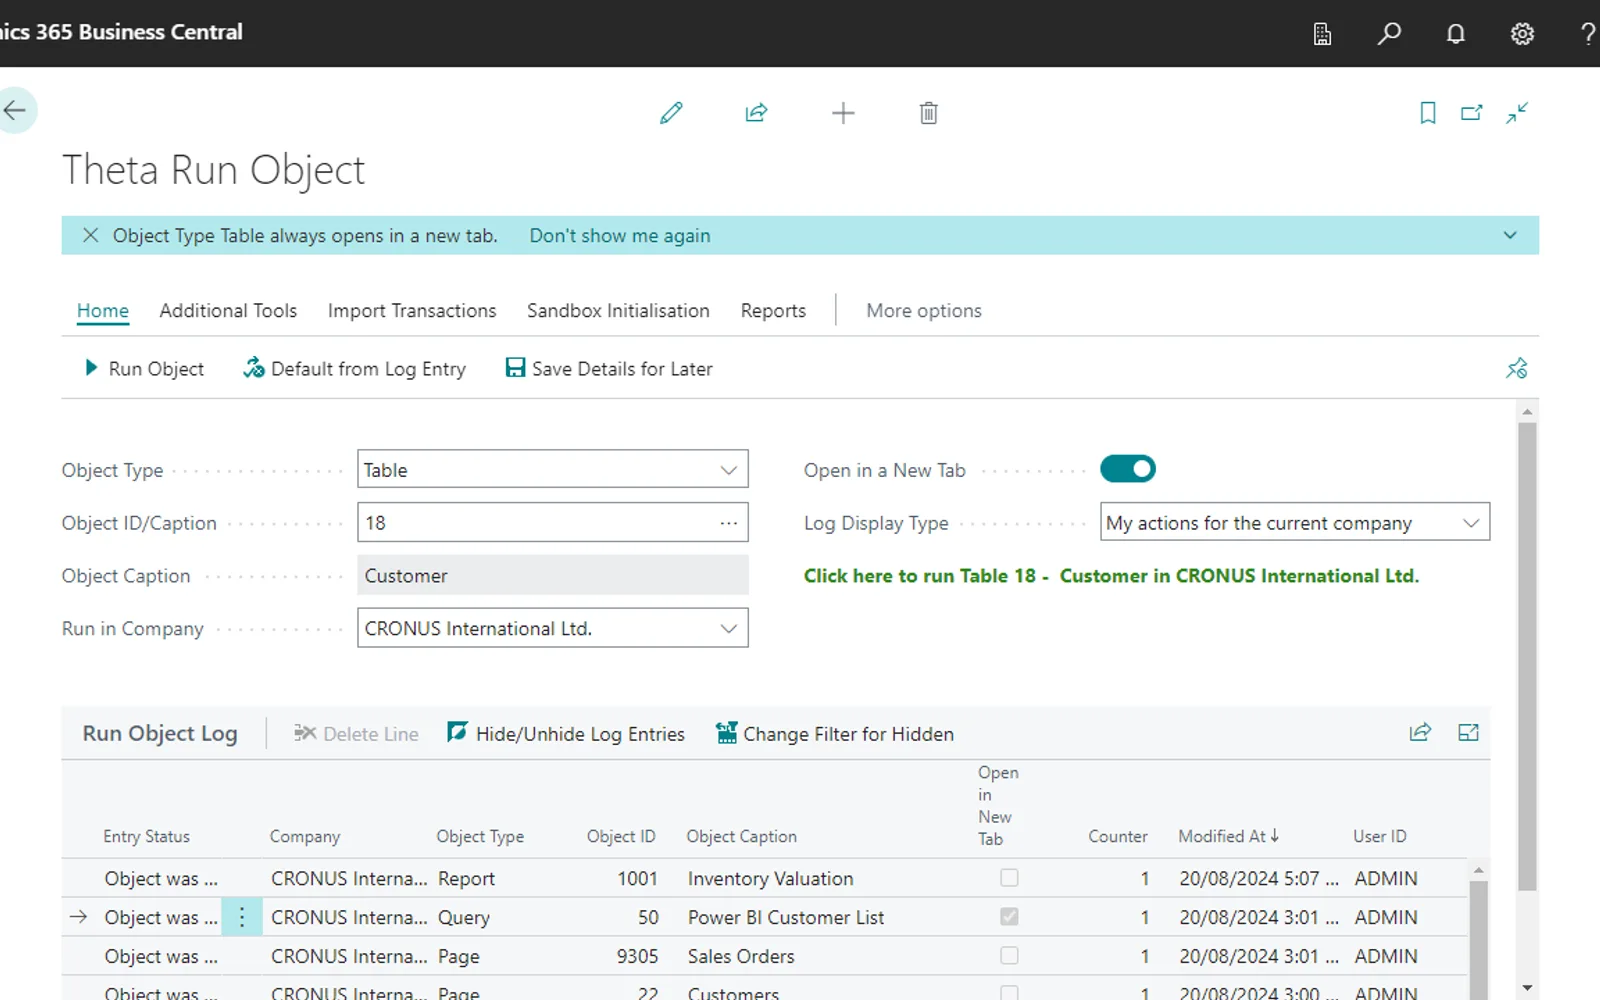Click the bookmark icon
This screenshot has width=1600, height=1000.
[1428, 113]
